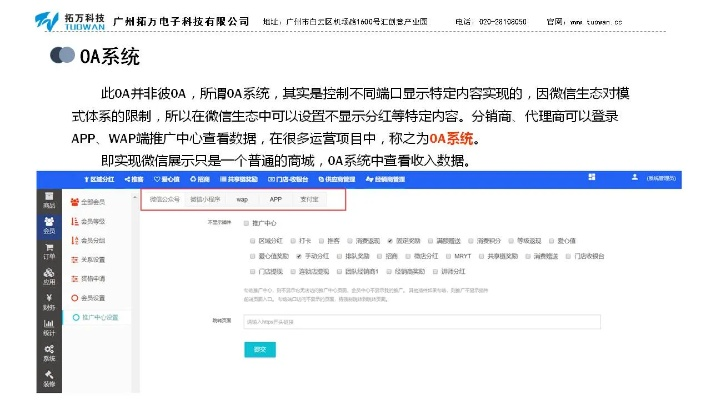Open 门店-收银台 in top navigation
Screen dimensions: 711x400
pos(285,178)
